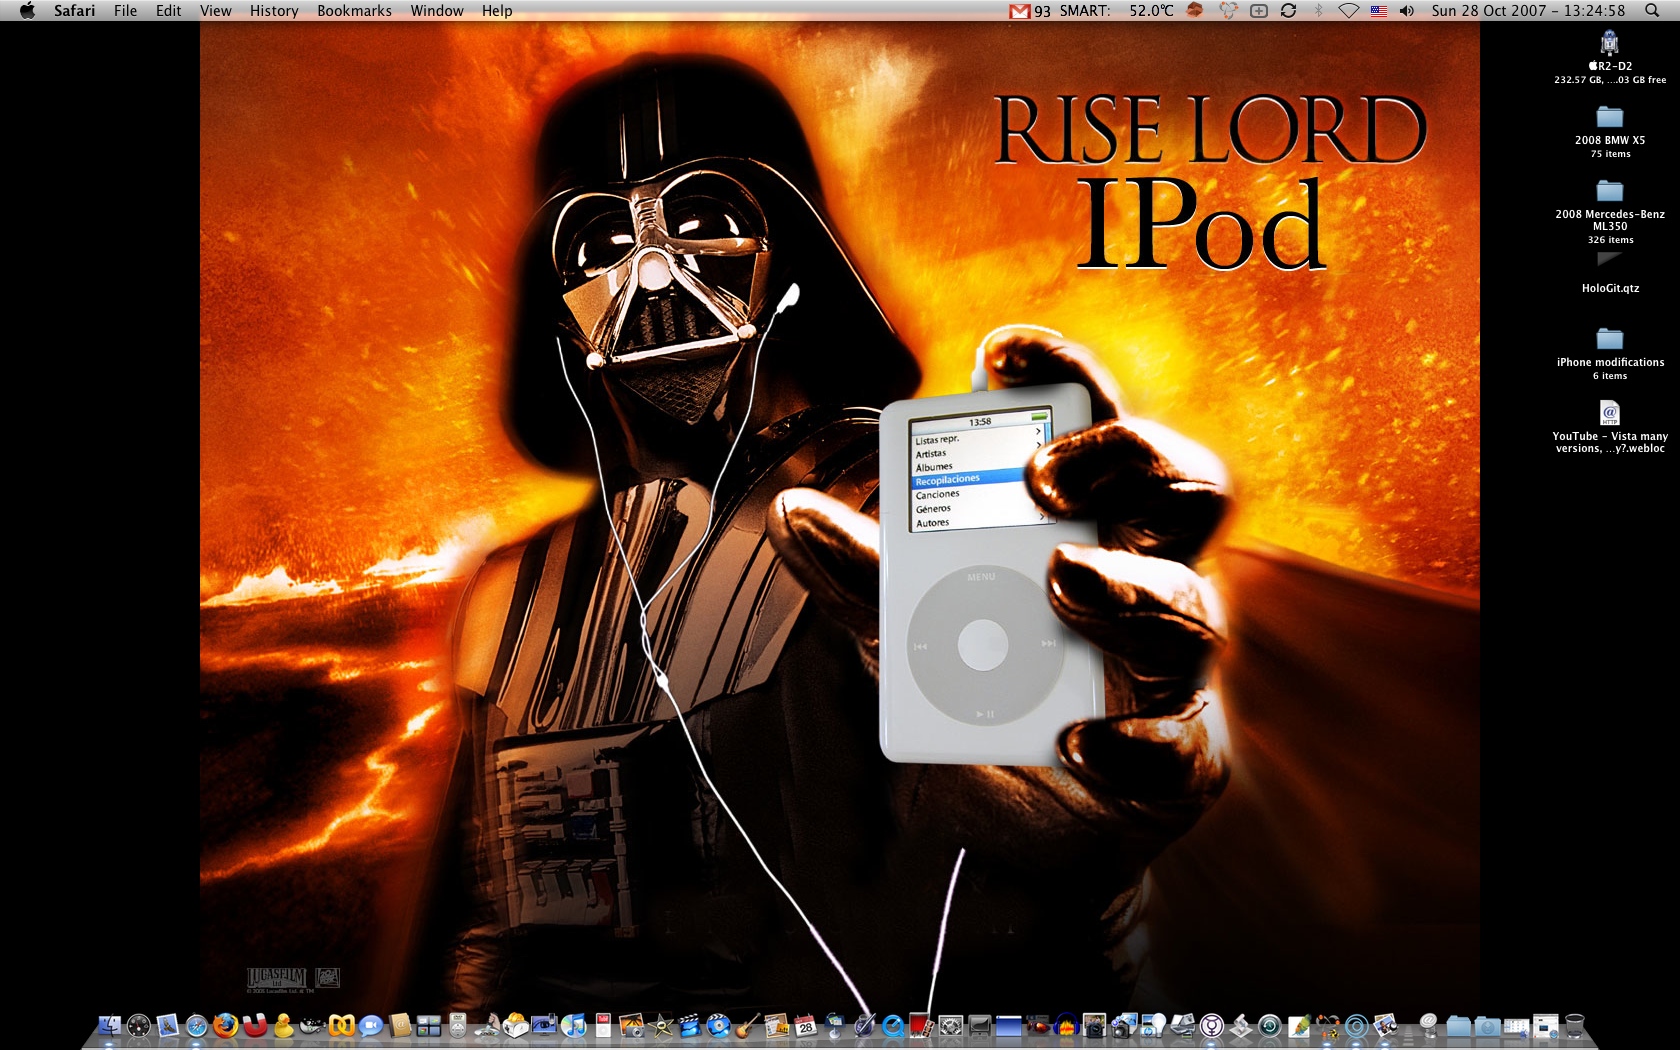Open Spotlight search magnifier

[x=1652, y=11]
